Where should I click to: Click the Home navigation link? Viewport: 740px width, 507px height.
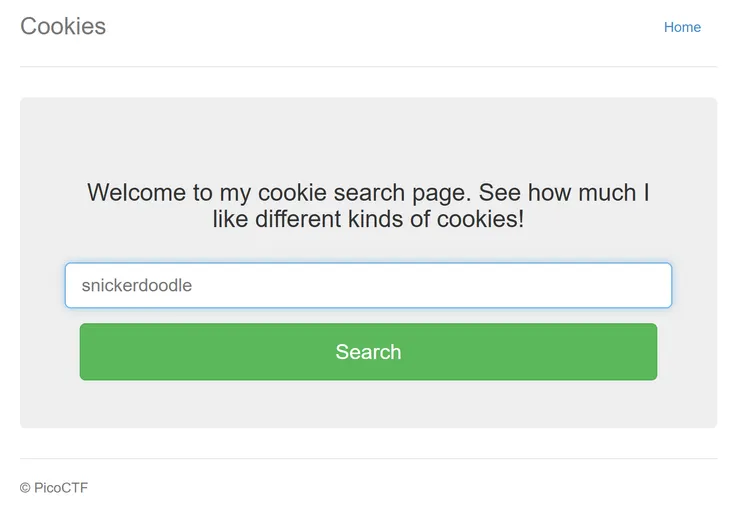coord(682,27)
